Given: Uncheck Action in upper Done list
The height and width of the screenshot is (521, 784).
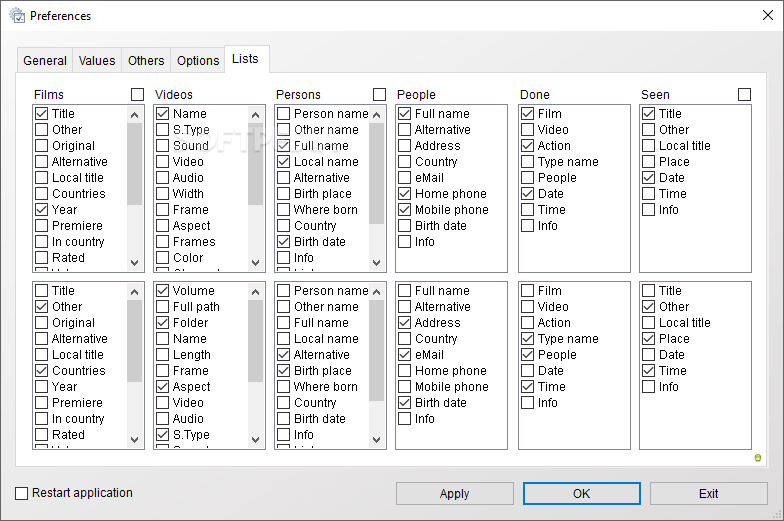Looking at the screenshot, I should tap(528, 146).
